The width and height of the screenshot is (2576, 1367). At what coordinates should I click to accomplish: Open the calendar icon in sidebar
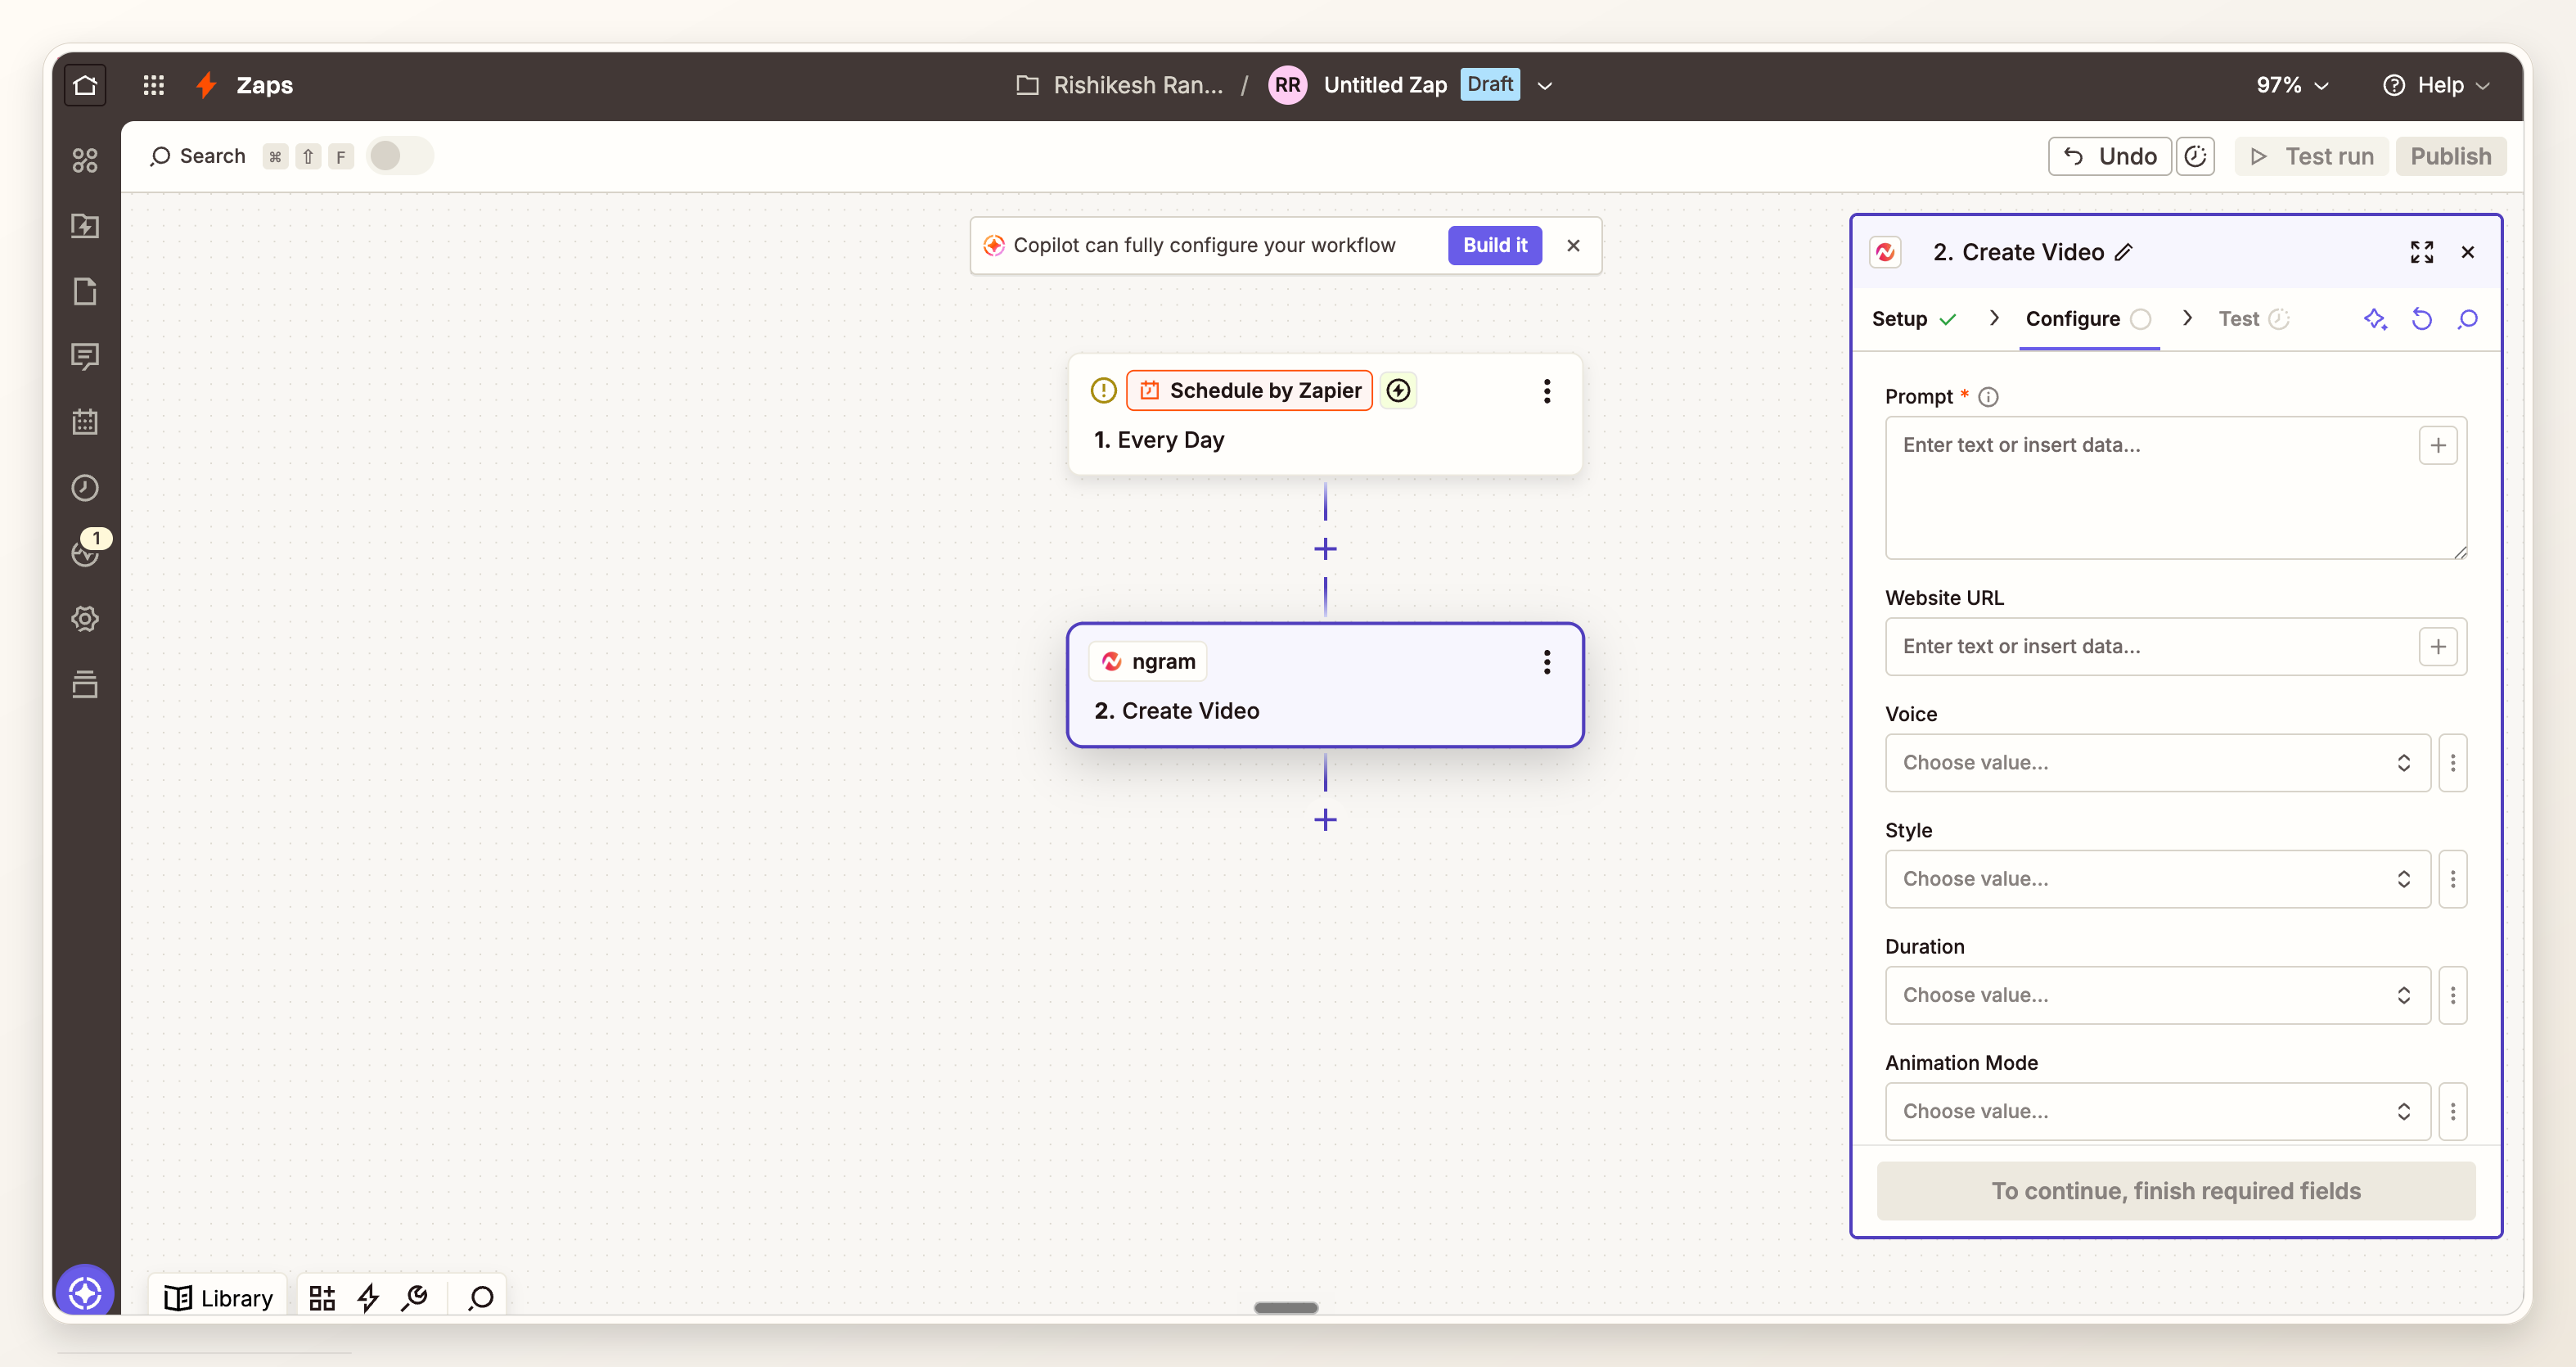(85, 422)
